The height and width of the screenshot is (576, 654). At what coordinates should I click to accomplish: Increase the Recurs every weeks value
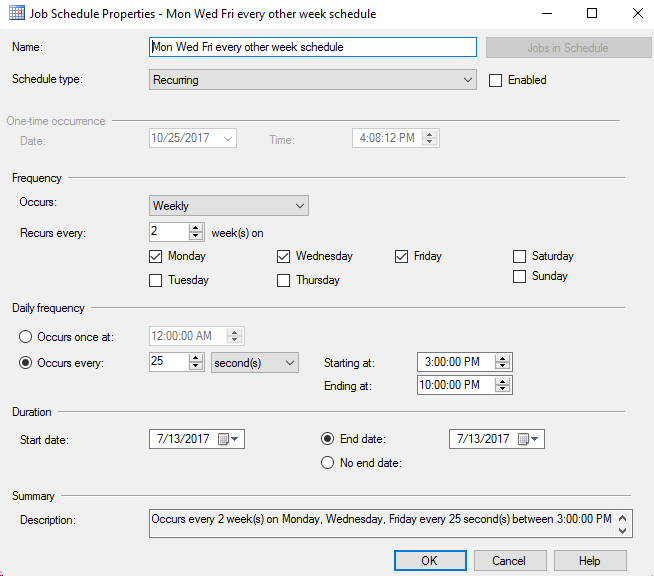[x=196, y=228]
